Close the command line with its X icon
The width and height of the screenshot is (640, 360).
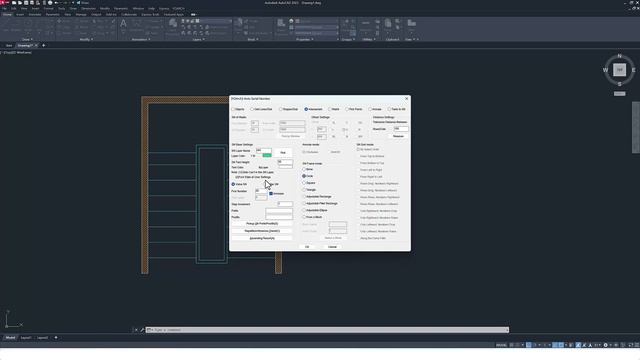(x=136, y=330)
